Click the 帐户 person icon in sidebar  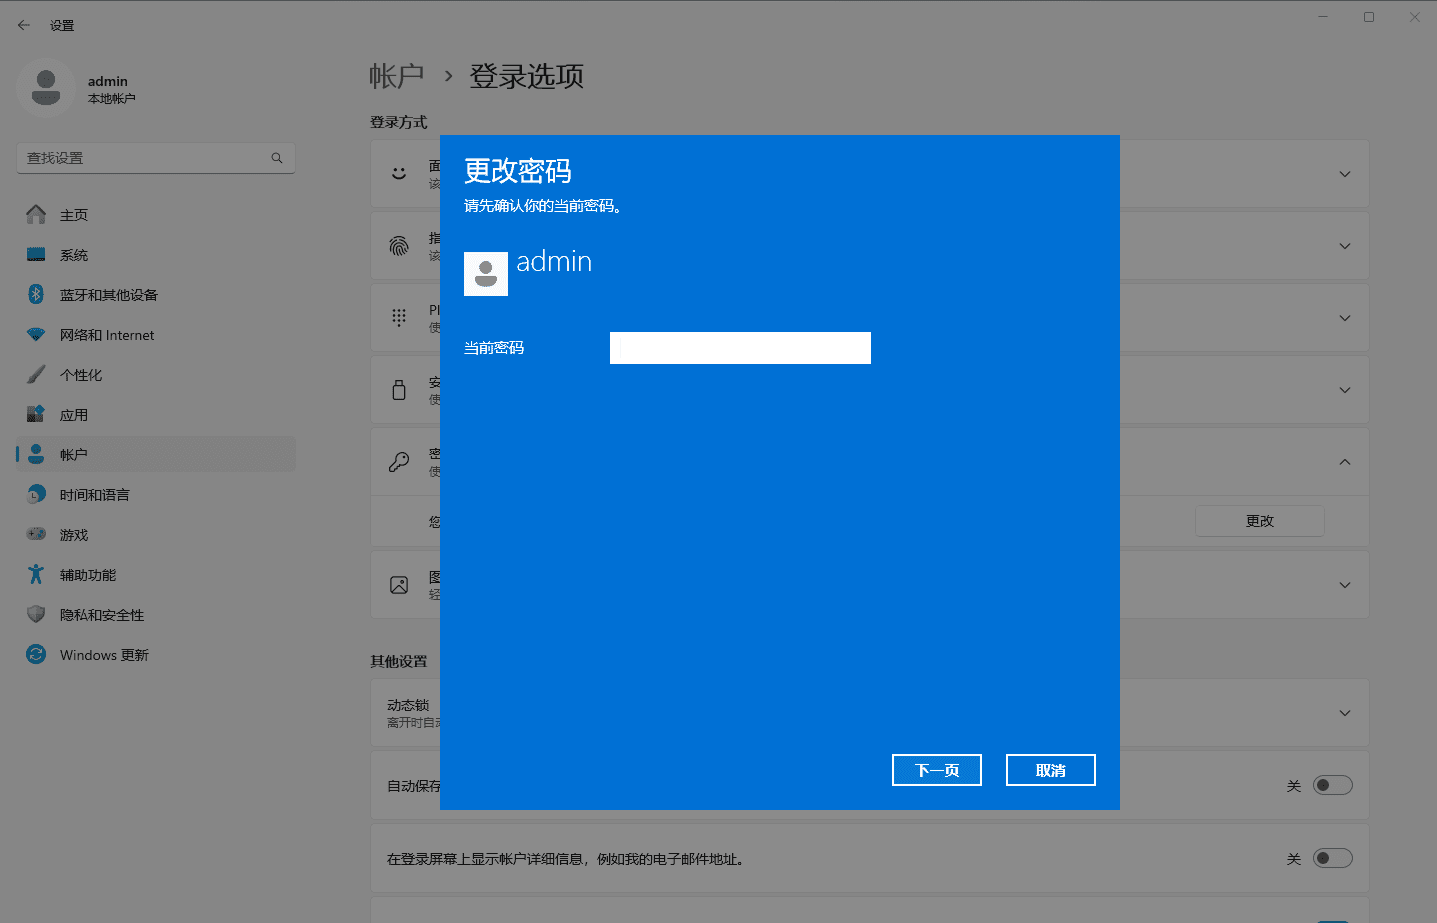pos(36,454)
